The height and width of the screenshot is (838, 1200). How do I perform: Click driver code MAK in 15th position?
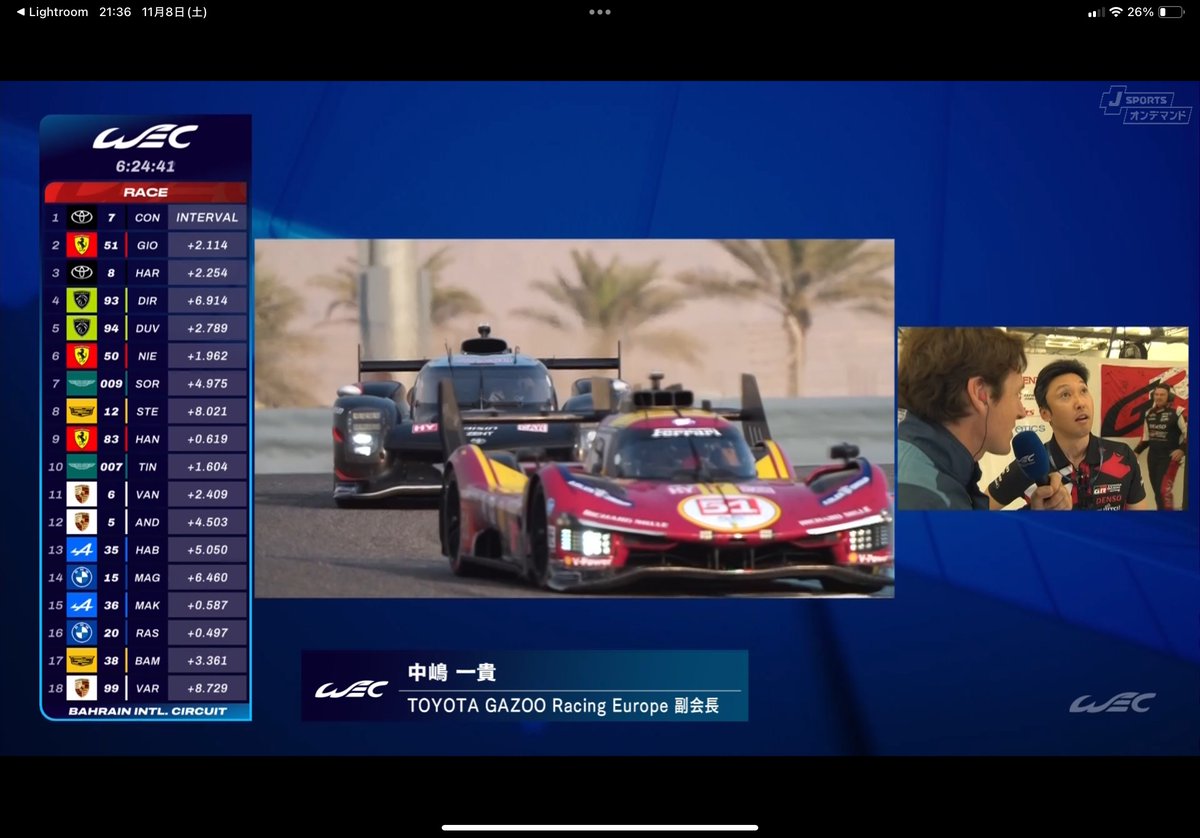pyautogui.click(x=147, y=605)
